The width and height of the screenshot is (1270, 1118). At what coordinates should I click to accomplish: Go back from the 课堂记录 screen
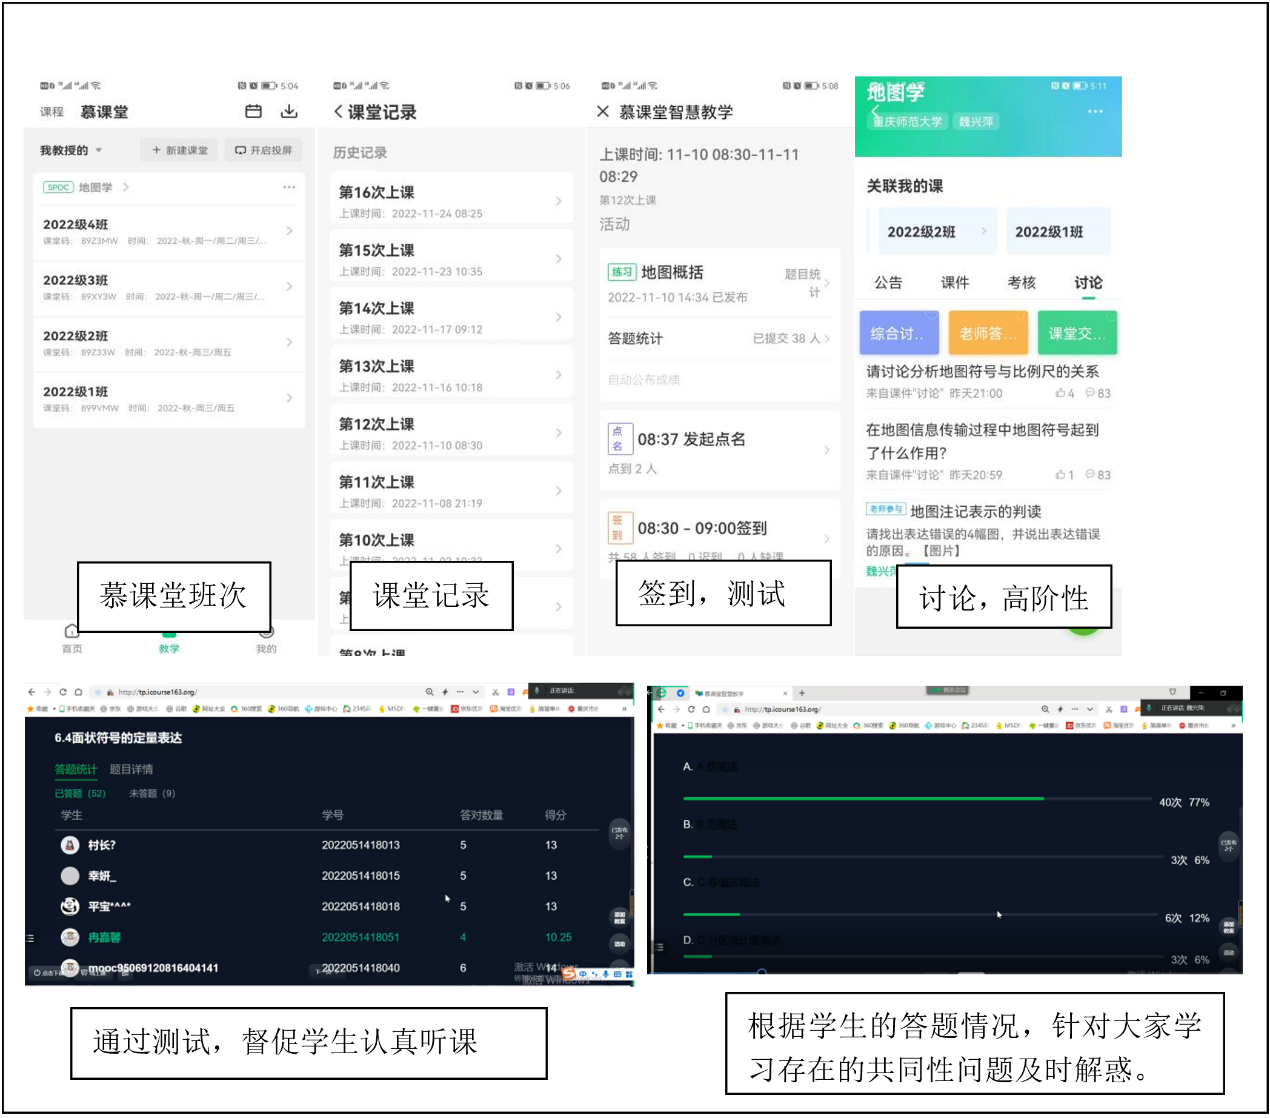338,112
